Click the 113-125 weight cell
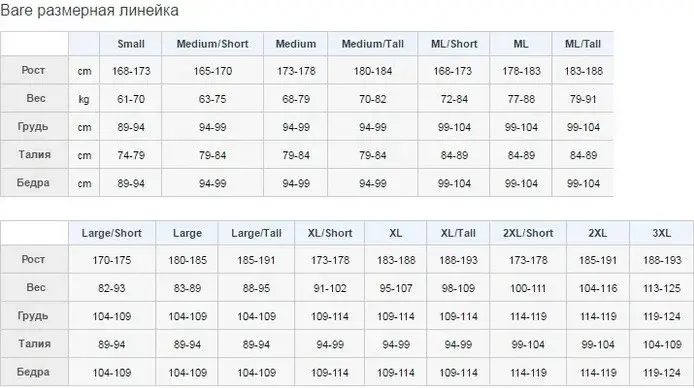Screen dimensions: 694x388 pos(662,288)
